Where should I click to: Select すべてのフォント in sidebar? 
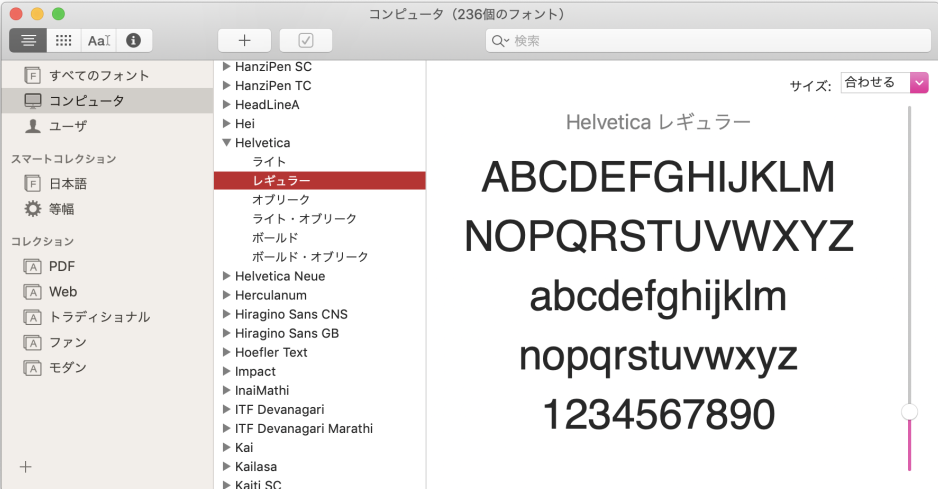(98, 75)
